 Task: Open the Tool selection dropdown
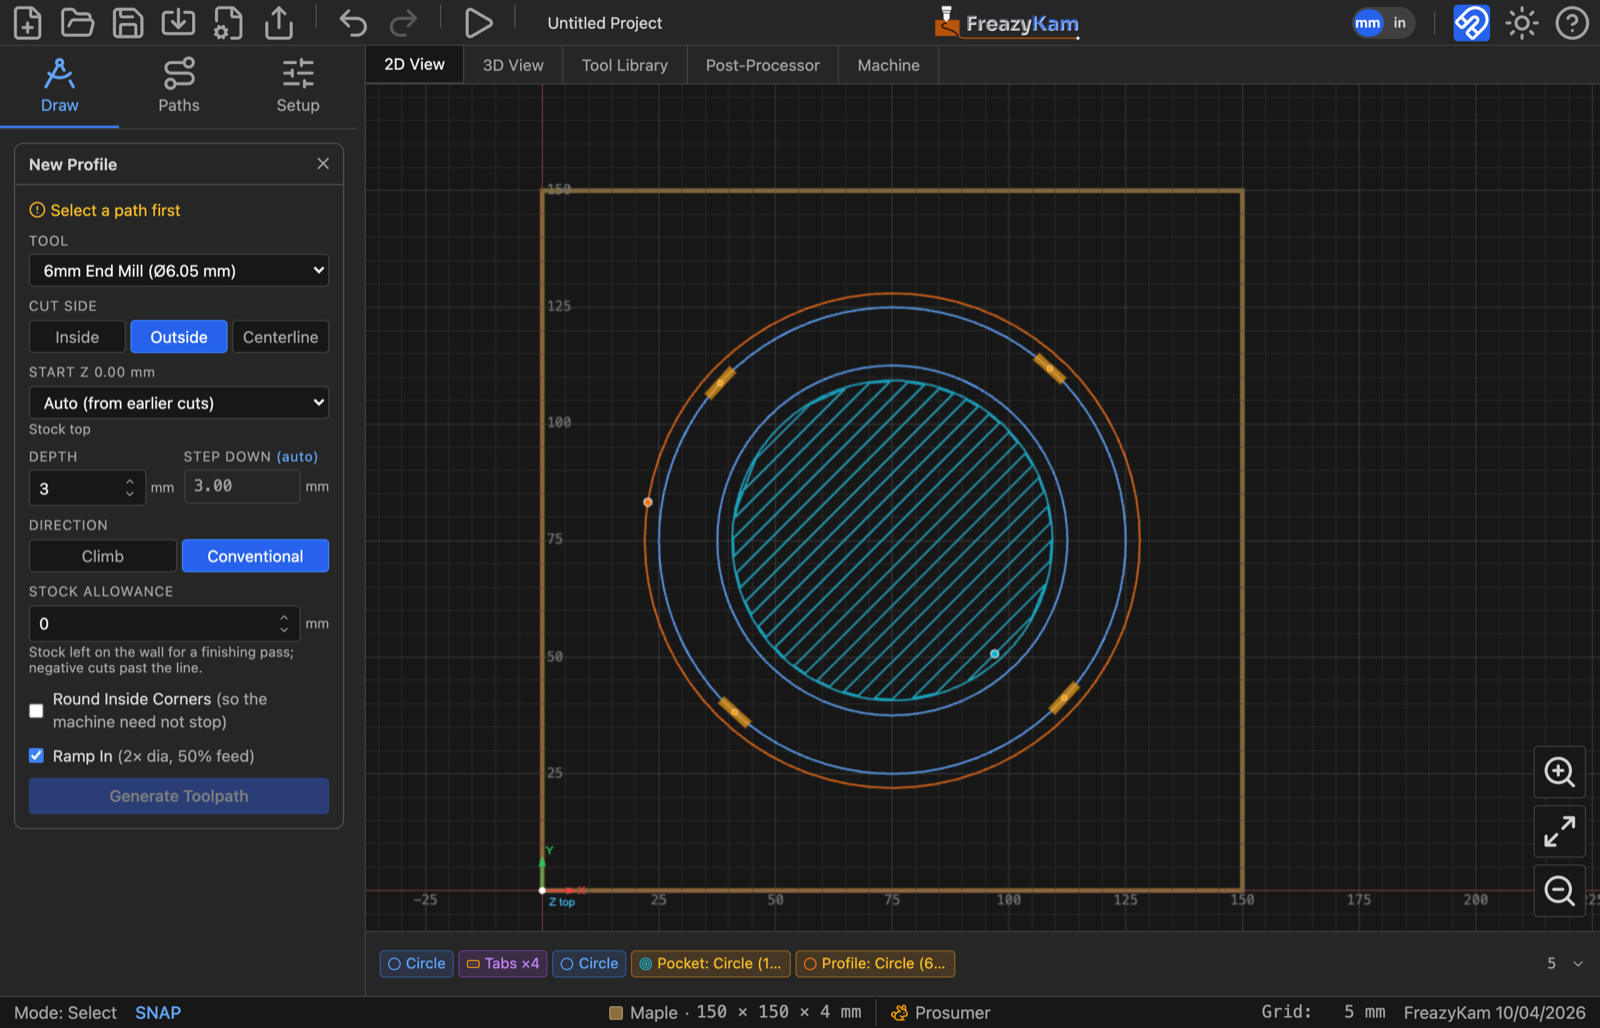(x=179, y=271)
